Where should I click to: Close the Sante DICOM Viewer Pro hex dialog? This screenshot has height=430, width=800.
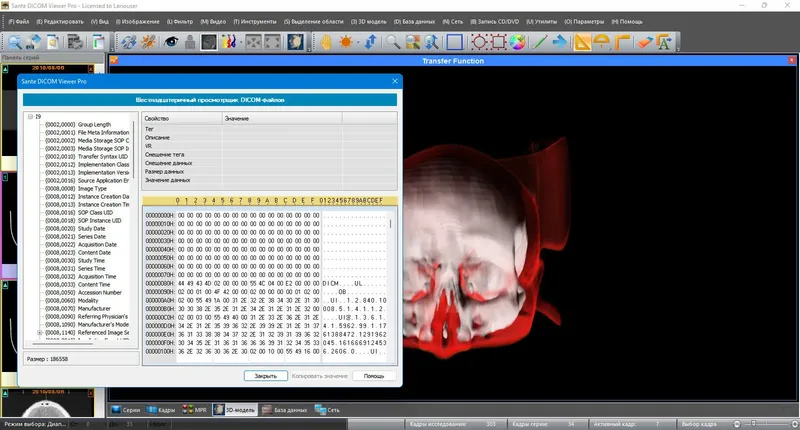(394, 81)
